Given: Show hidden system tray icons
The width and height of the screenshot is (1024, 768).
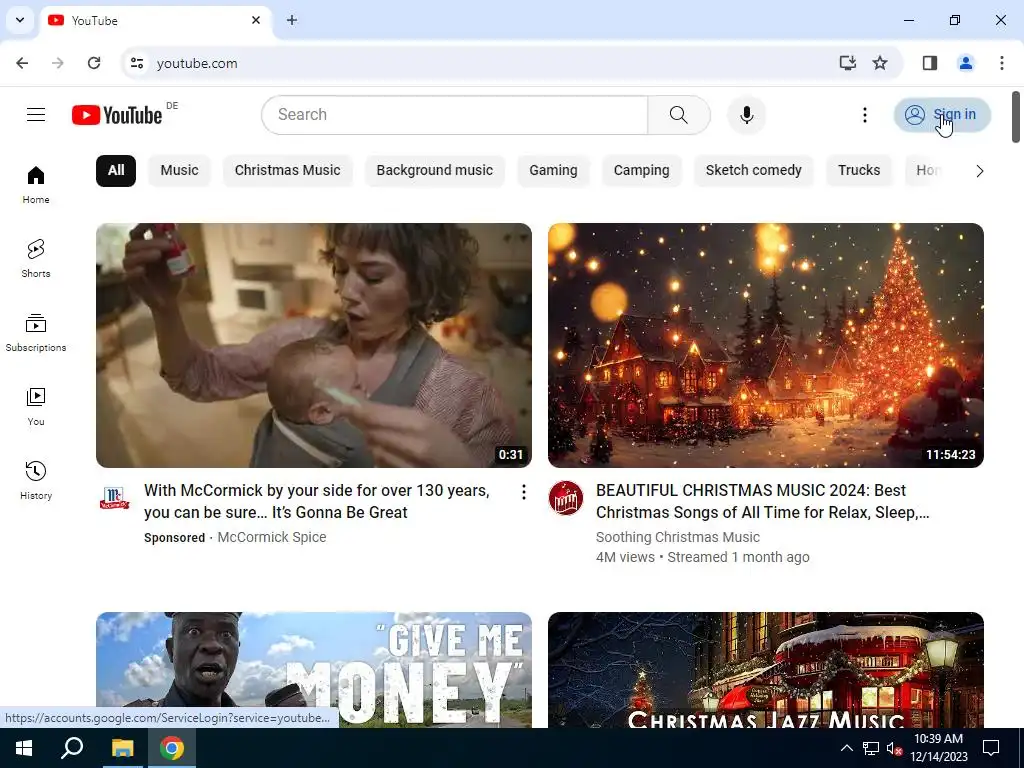Looking at the screenshot, I should point(846,748).
